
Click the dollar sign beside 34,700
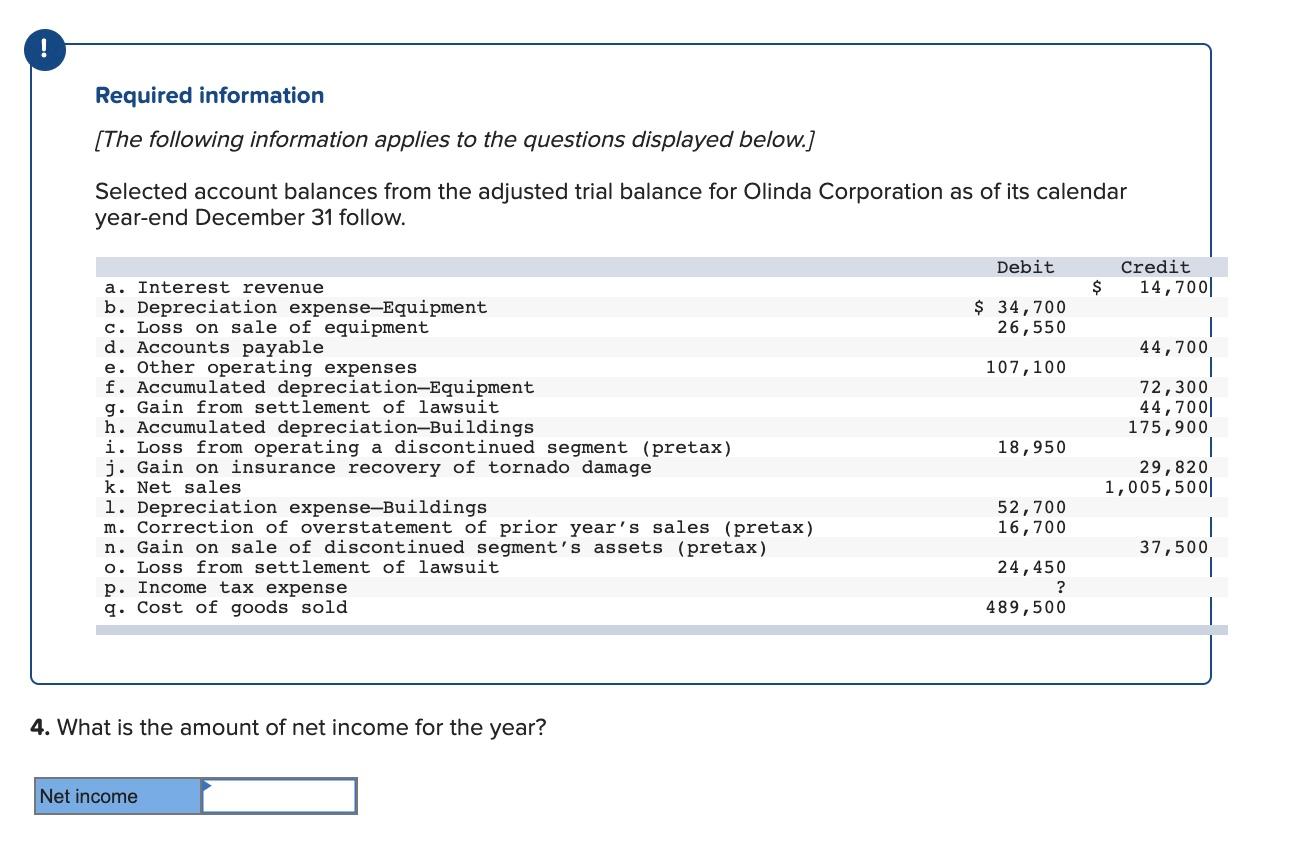978,307
